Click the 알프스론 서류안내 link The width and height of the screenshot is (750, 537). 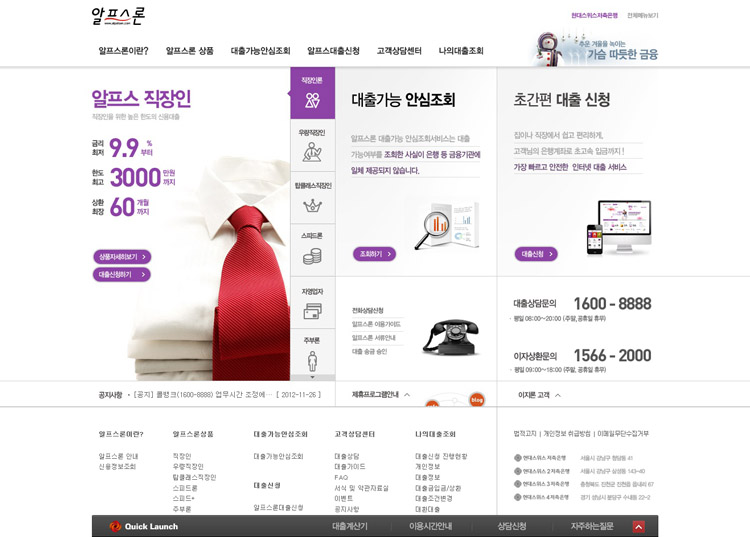374,338
